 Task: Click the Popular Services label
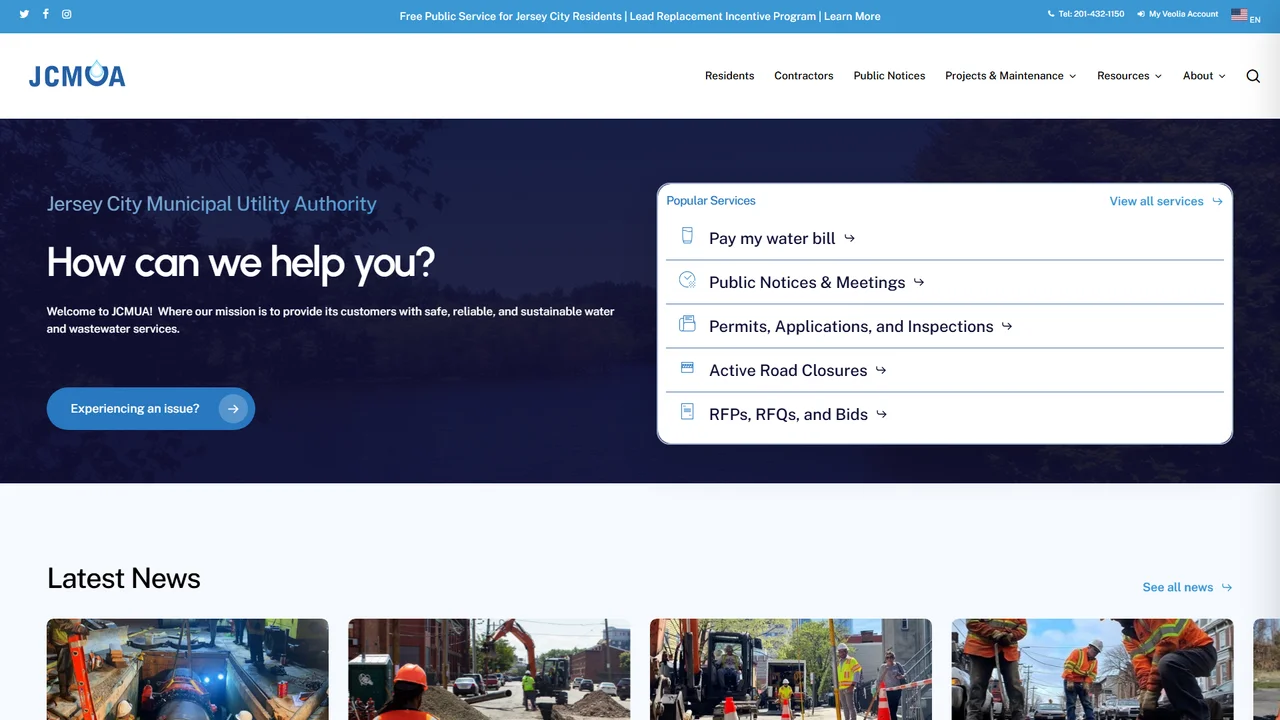[711, 201]
